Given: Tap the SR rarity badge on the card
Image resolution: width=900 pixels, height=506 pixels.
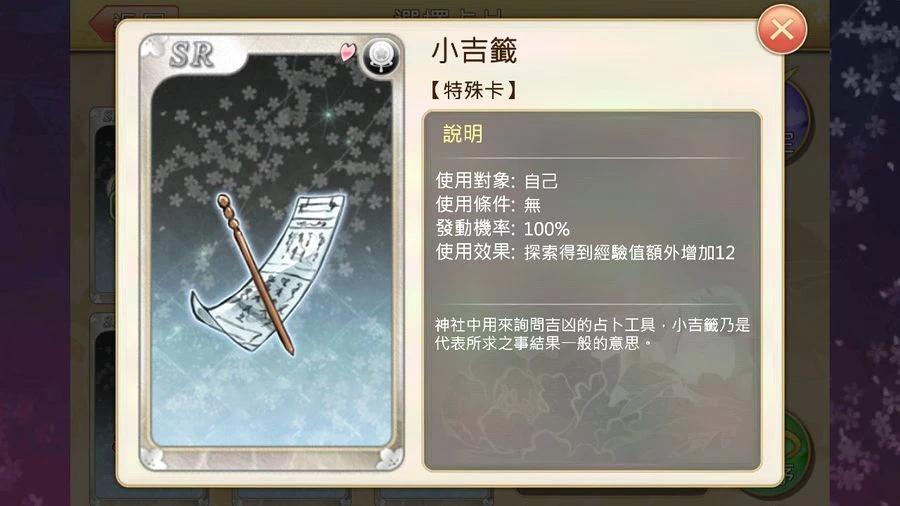Looking at the screenshot, I should click(192, 56).
